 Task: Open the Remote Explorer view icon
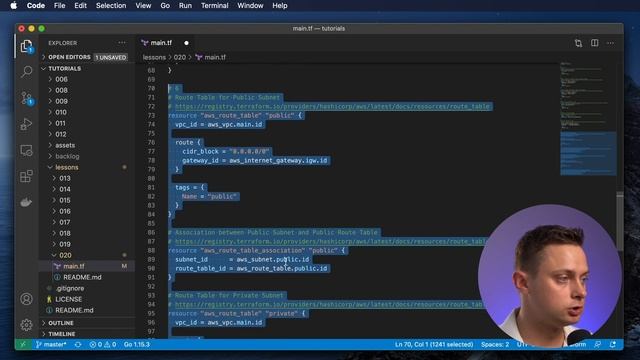(x=27, y=150)
